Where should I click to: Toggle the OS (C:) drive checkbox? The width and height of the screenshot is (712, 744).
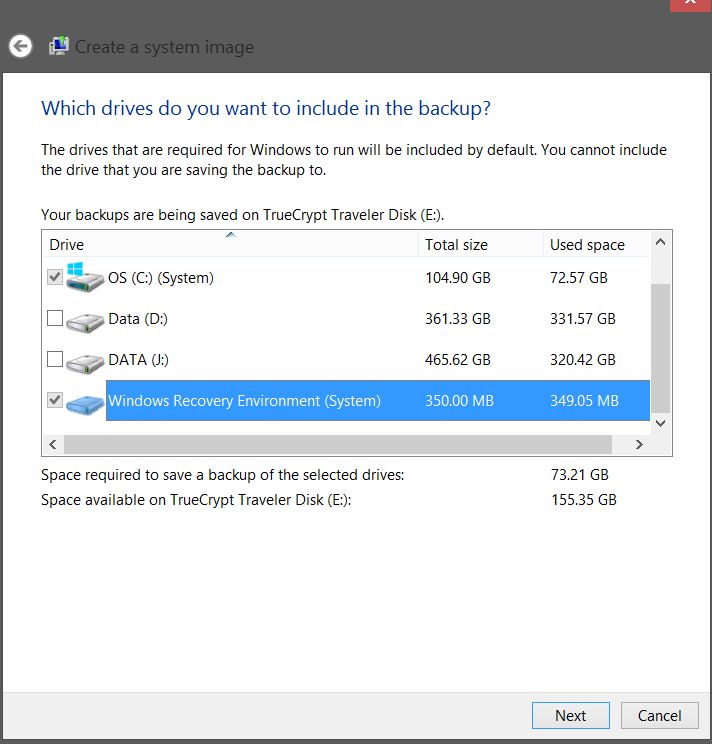click(x=55, y=277)
